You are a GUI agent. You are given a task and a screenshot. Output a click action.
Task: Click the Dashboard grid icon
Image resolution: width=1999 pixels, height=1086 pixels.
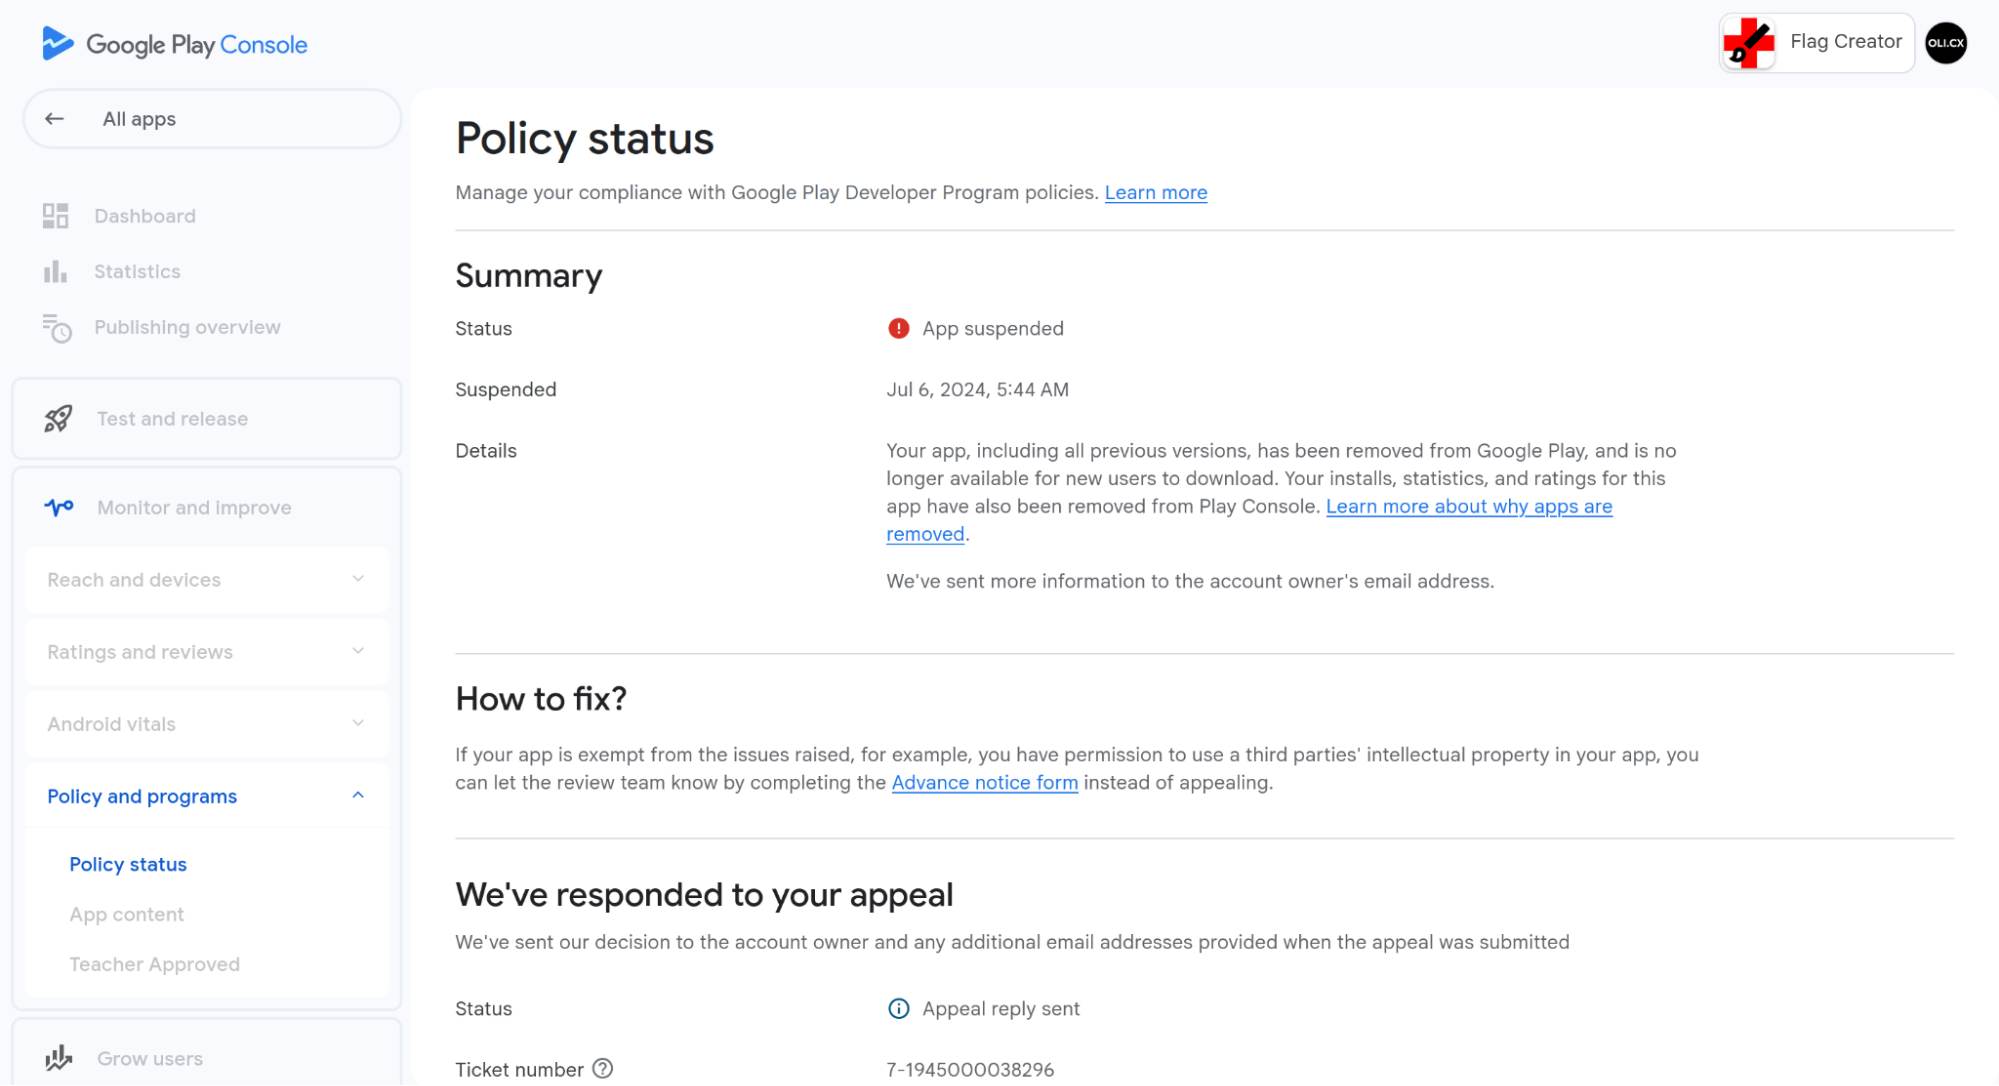point(56,216)
